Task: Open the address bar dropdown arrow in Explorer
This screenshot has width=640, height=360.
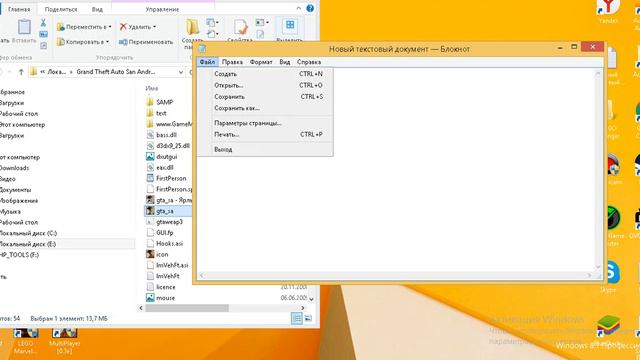Action: point(180,72)
